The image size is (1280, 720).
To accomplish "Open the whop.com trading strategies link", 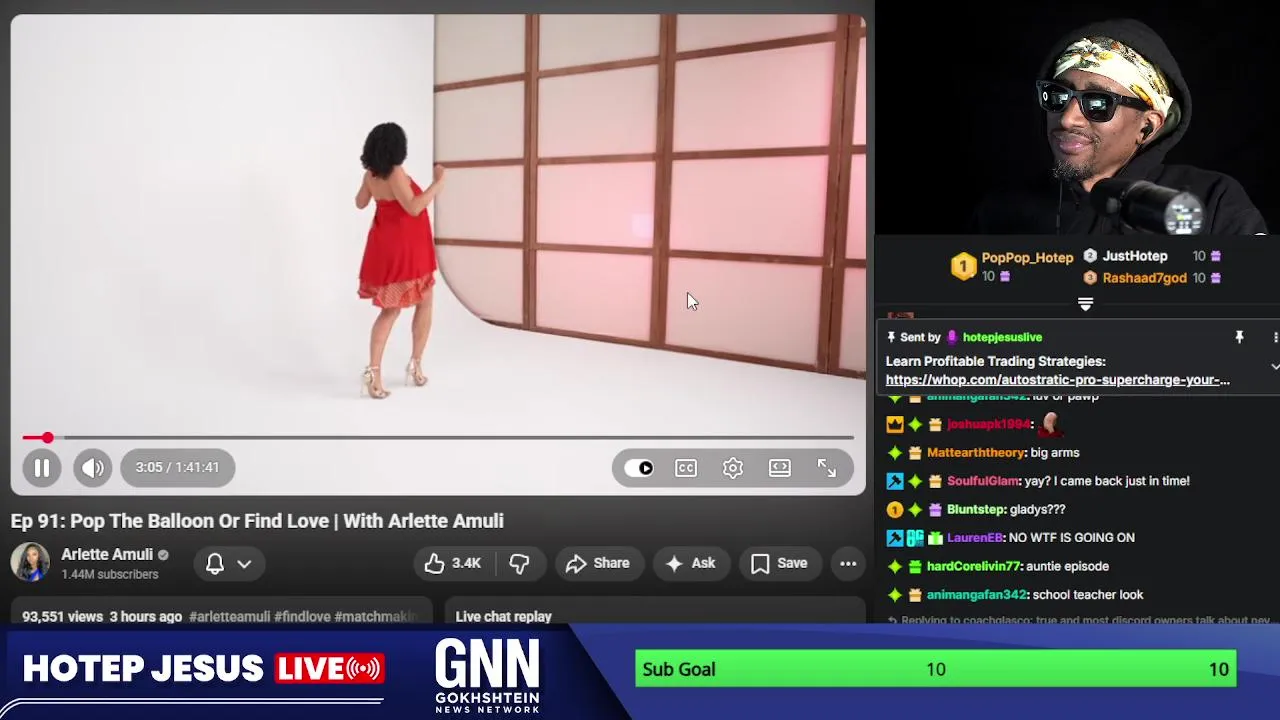I will click(1057, 380).
